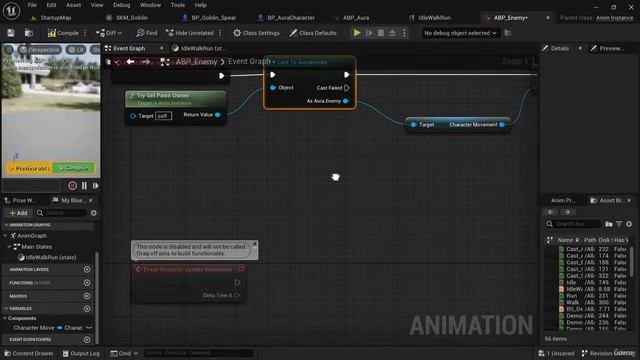Add a new Function plus icon
The height and width of the screenshot is (360, 640).
(87, 283)
